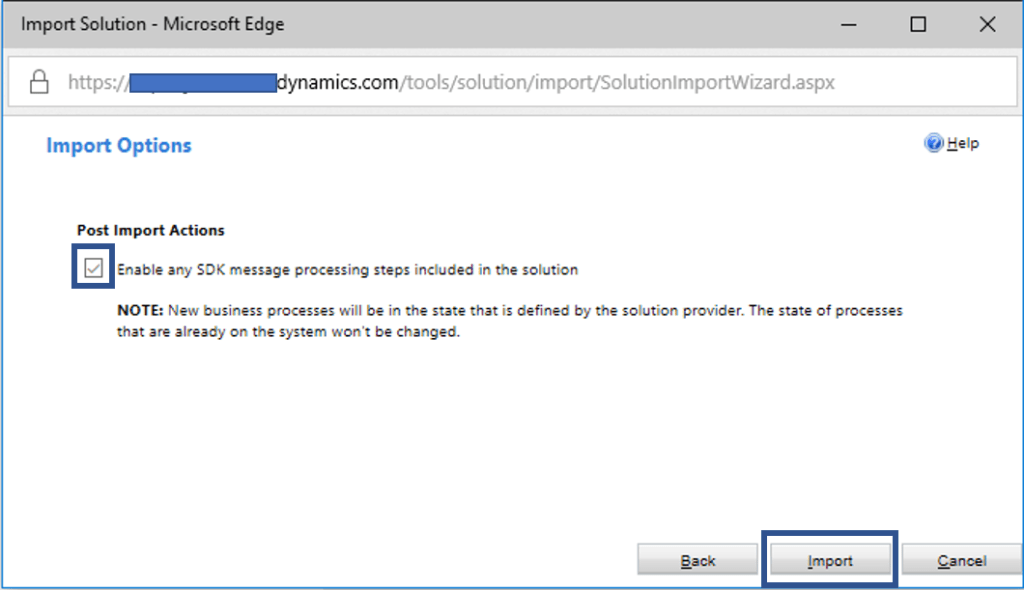Viewport: 1024px width, 590px height.
Task: Cancel the solution import
Action: (962, 559)
